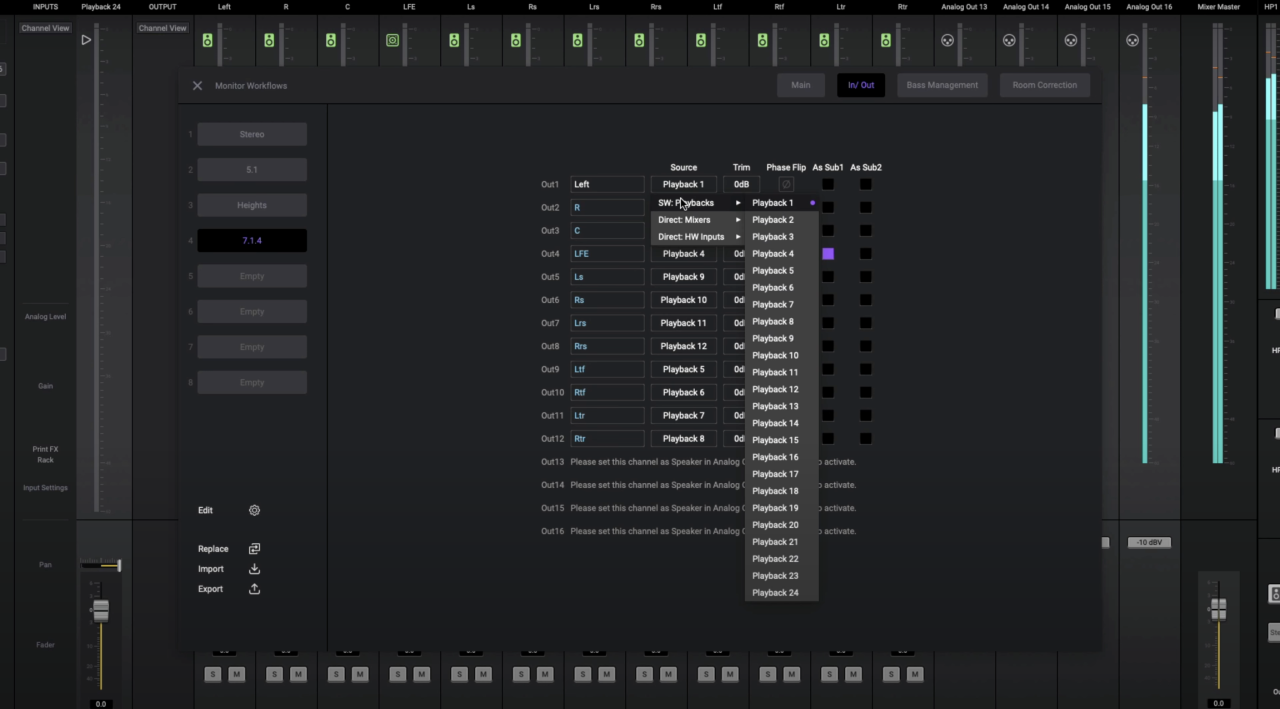Click the Analog Out 13 connector icon
1280x709 pixels.
tap(947, 41)
